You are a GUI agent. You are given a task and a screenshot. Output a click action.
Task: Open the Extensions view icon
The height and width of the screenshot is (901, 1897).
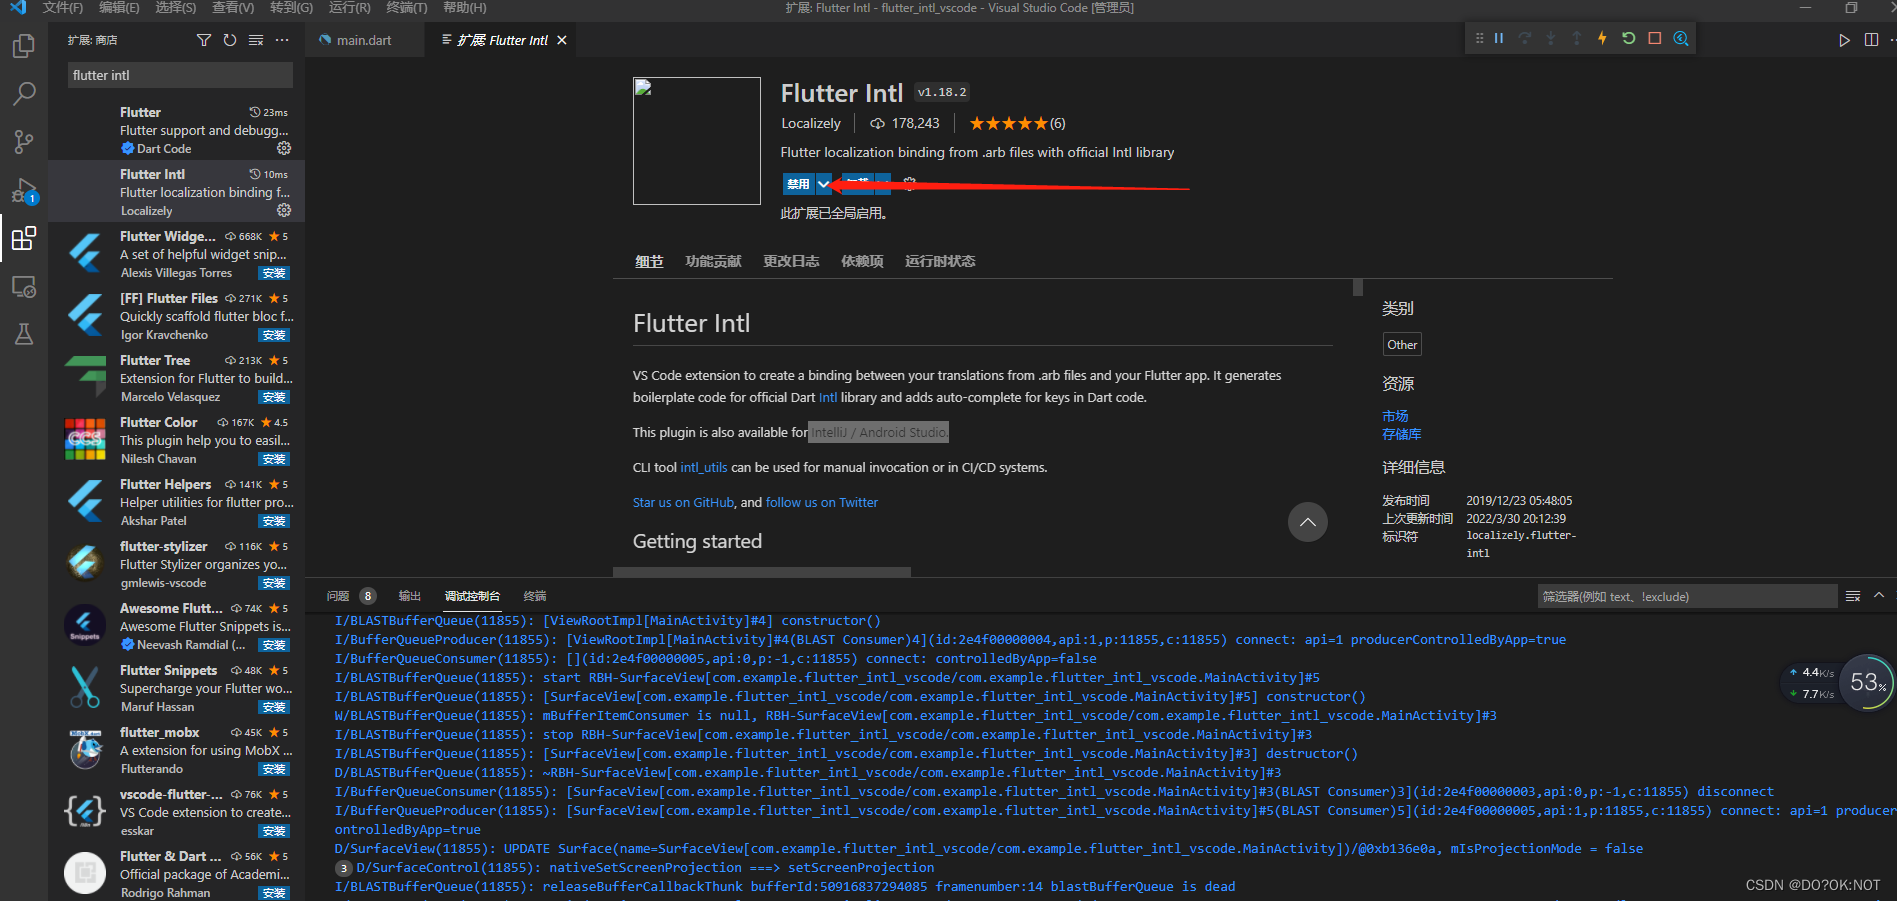(x=24, y=238)
